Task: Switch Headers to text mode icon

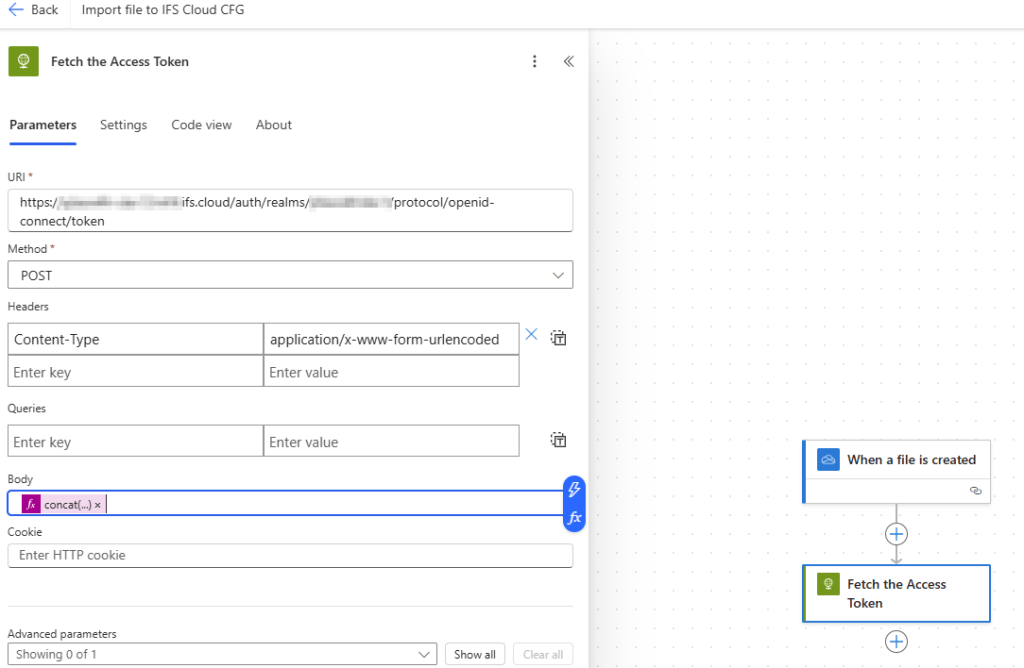Action: click(559, 339)
